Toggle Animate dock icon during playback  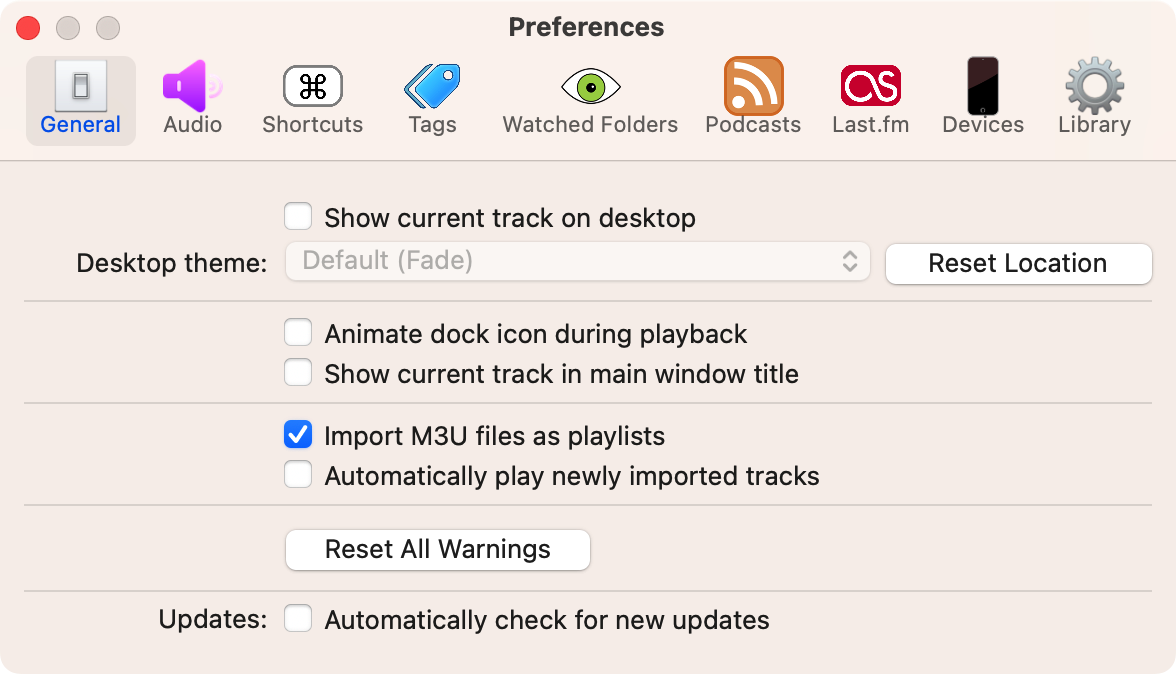point(298,332)
